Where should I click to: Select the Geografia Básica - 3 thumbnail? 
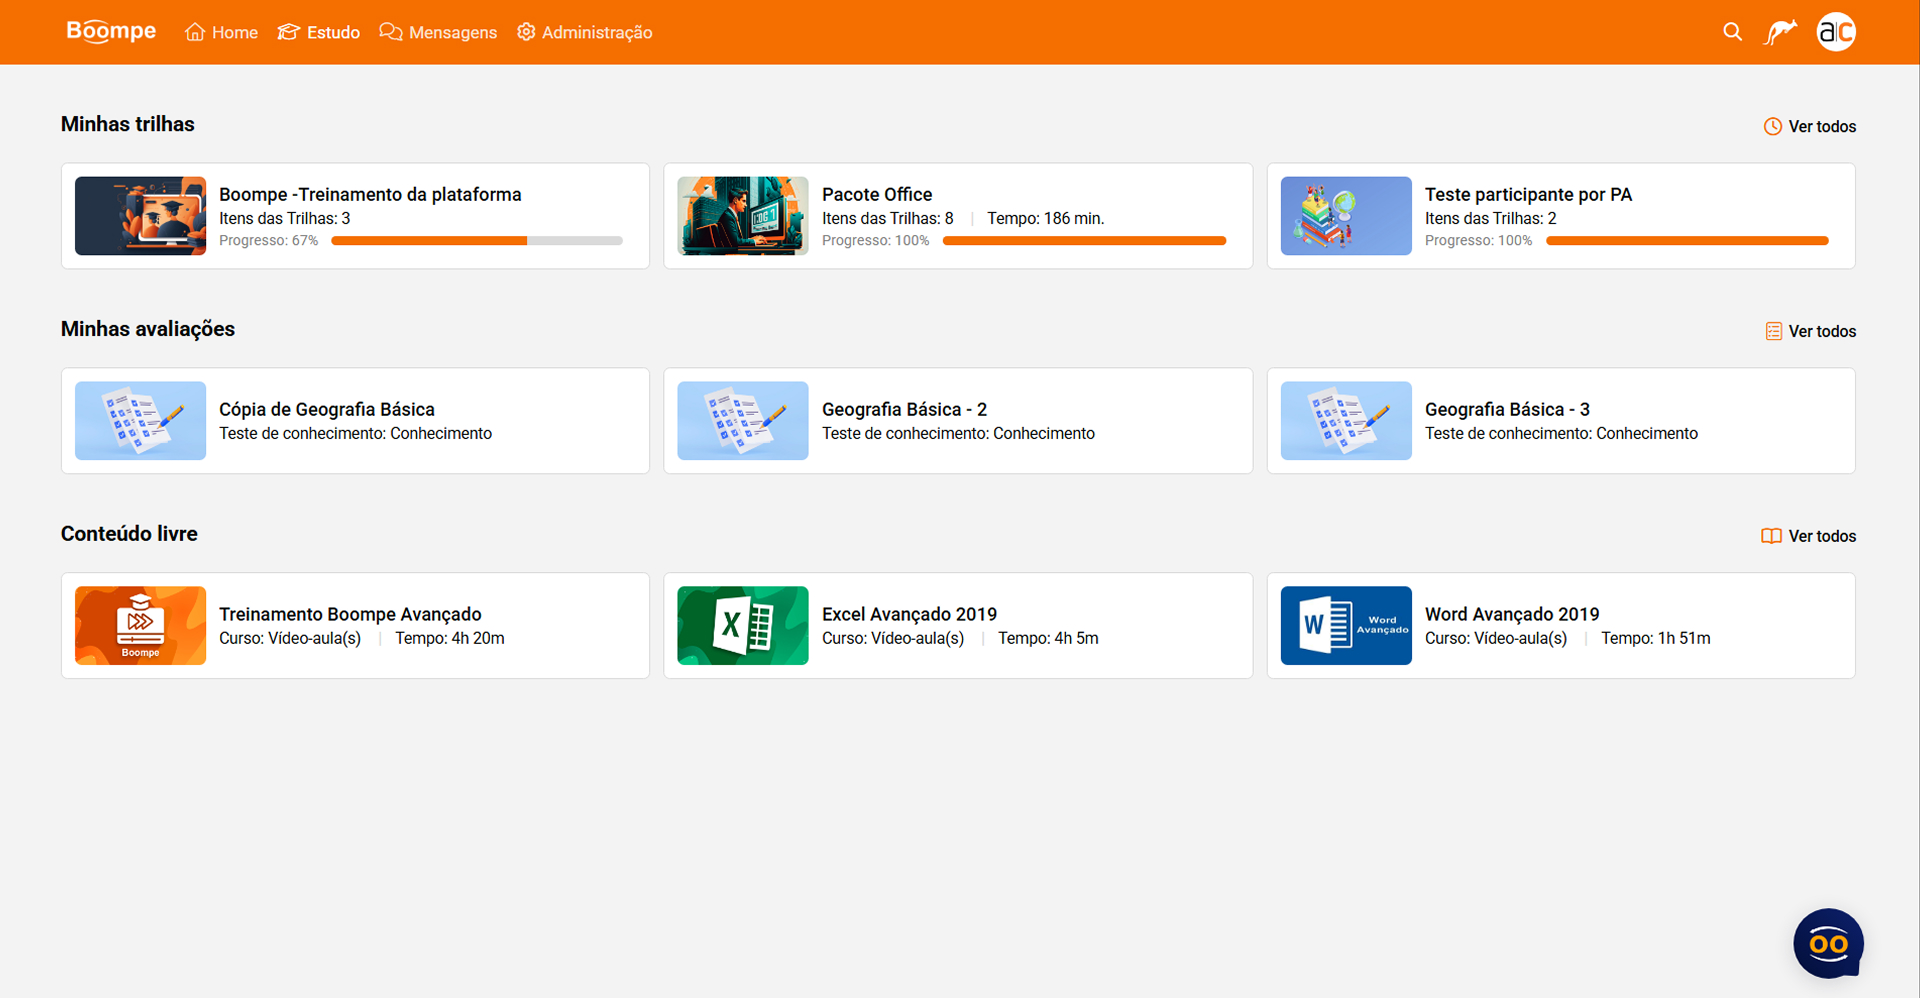[1345, 421]
